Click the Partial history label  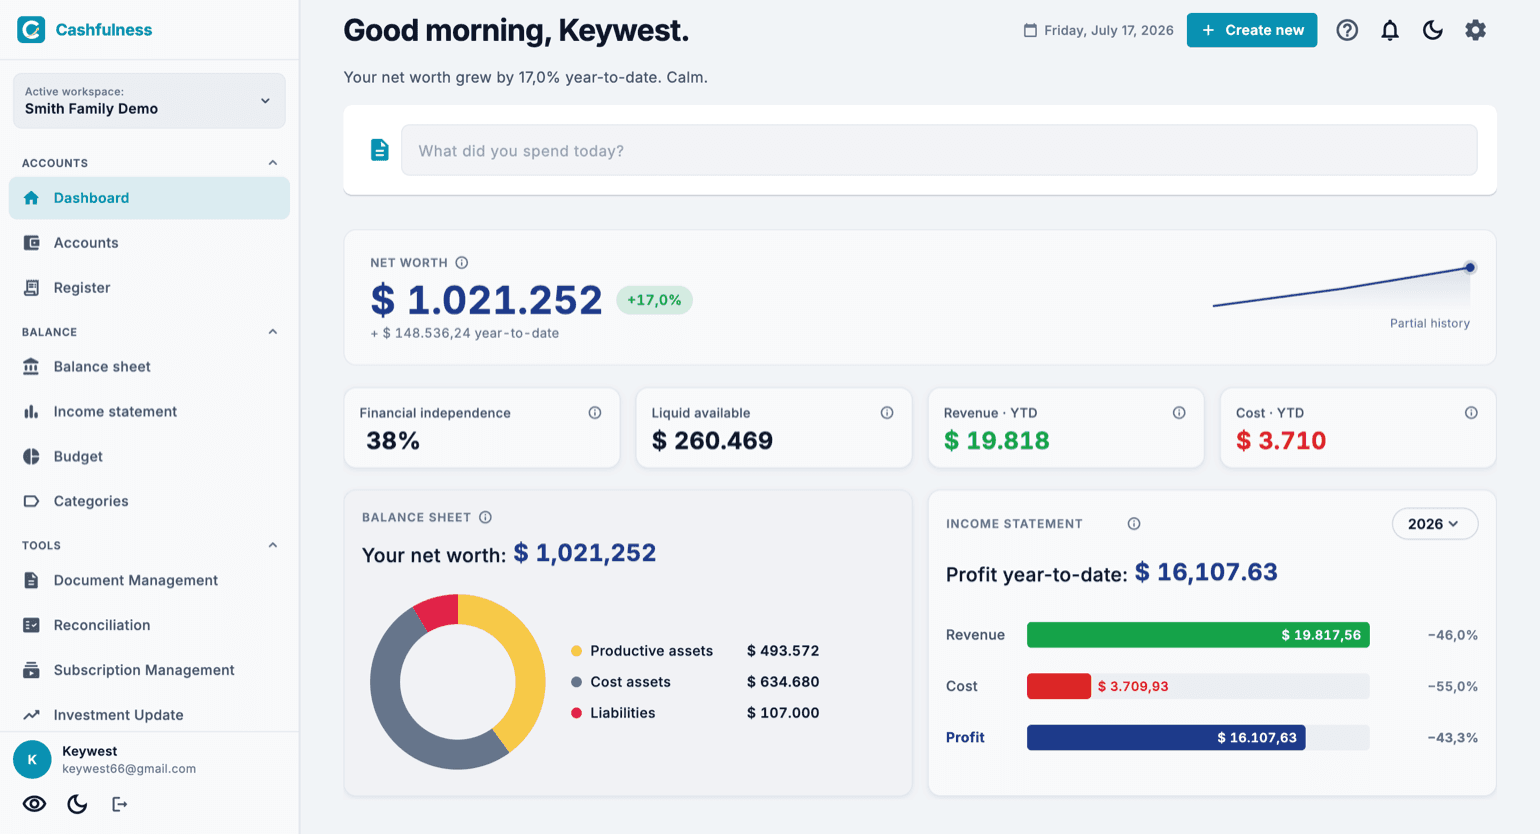click(x=1430, y=323)
